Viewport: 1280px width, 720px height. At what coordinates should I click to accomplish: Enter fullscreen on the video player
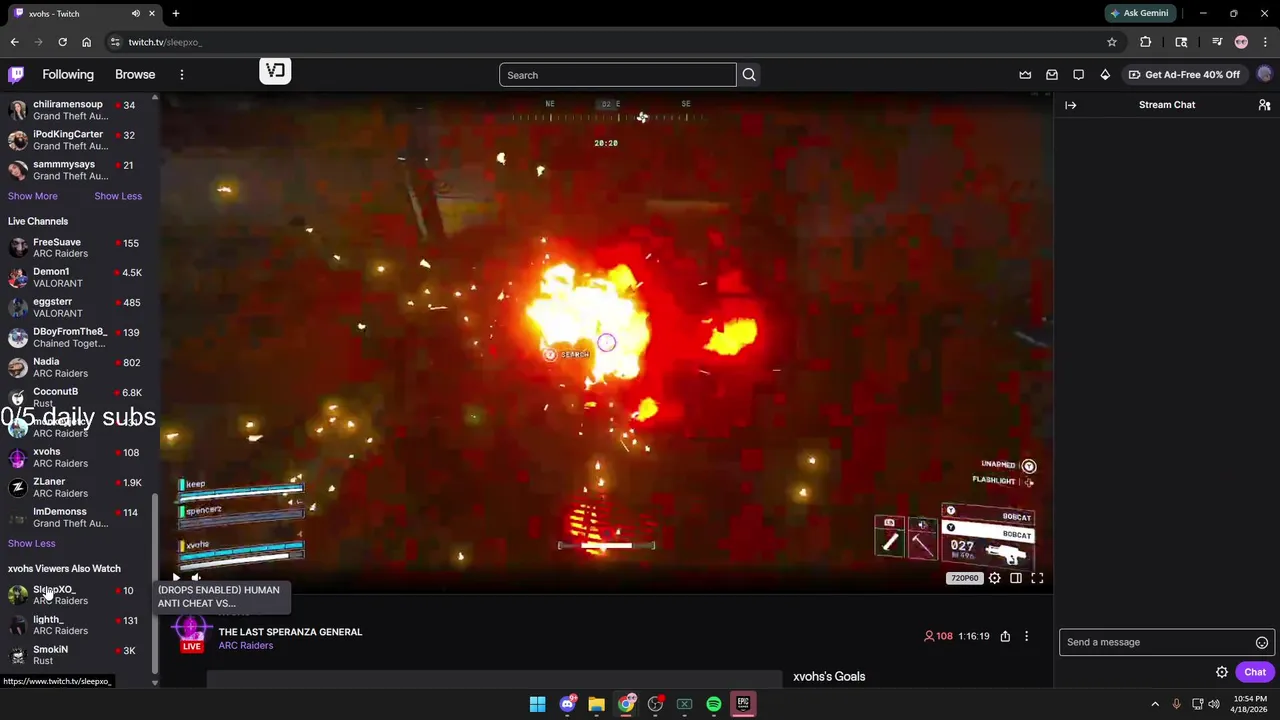(x=1037, y=578)
